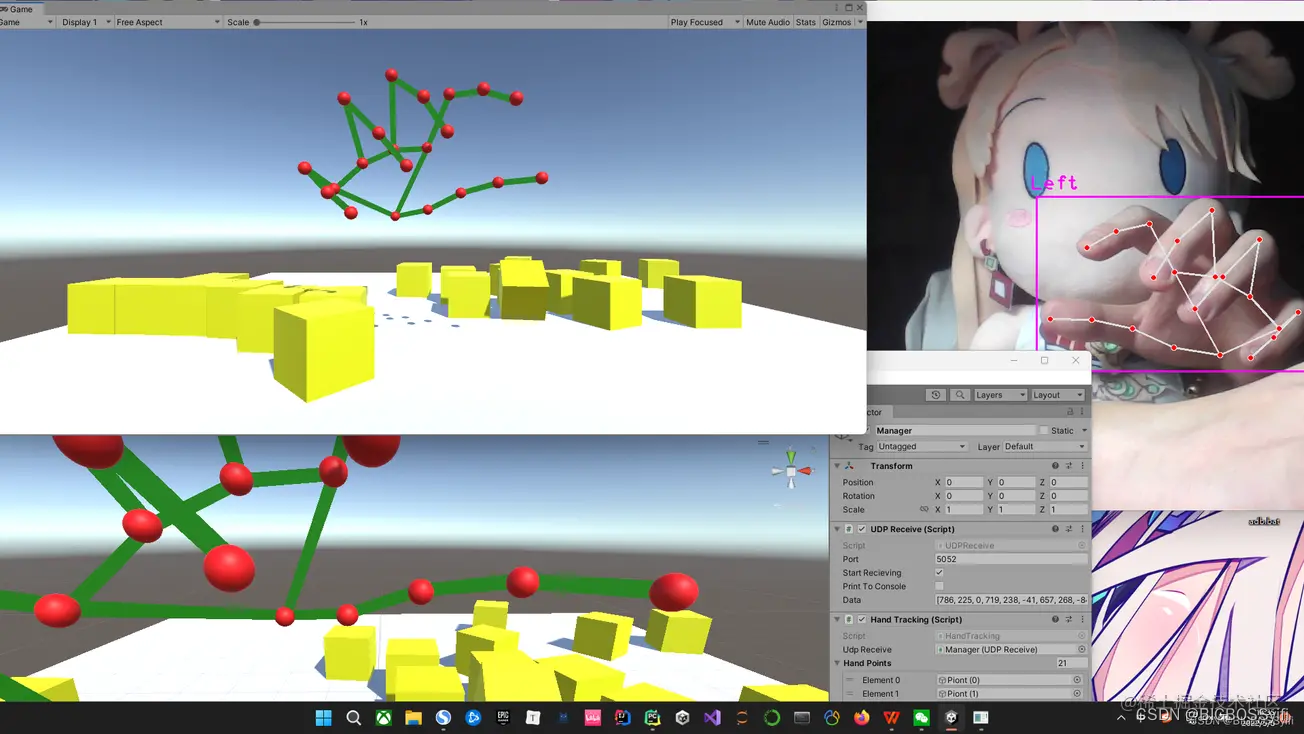
Task: Open Epic Games Launcher from taskbar
Action: point(503,718)
